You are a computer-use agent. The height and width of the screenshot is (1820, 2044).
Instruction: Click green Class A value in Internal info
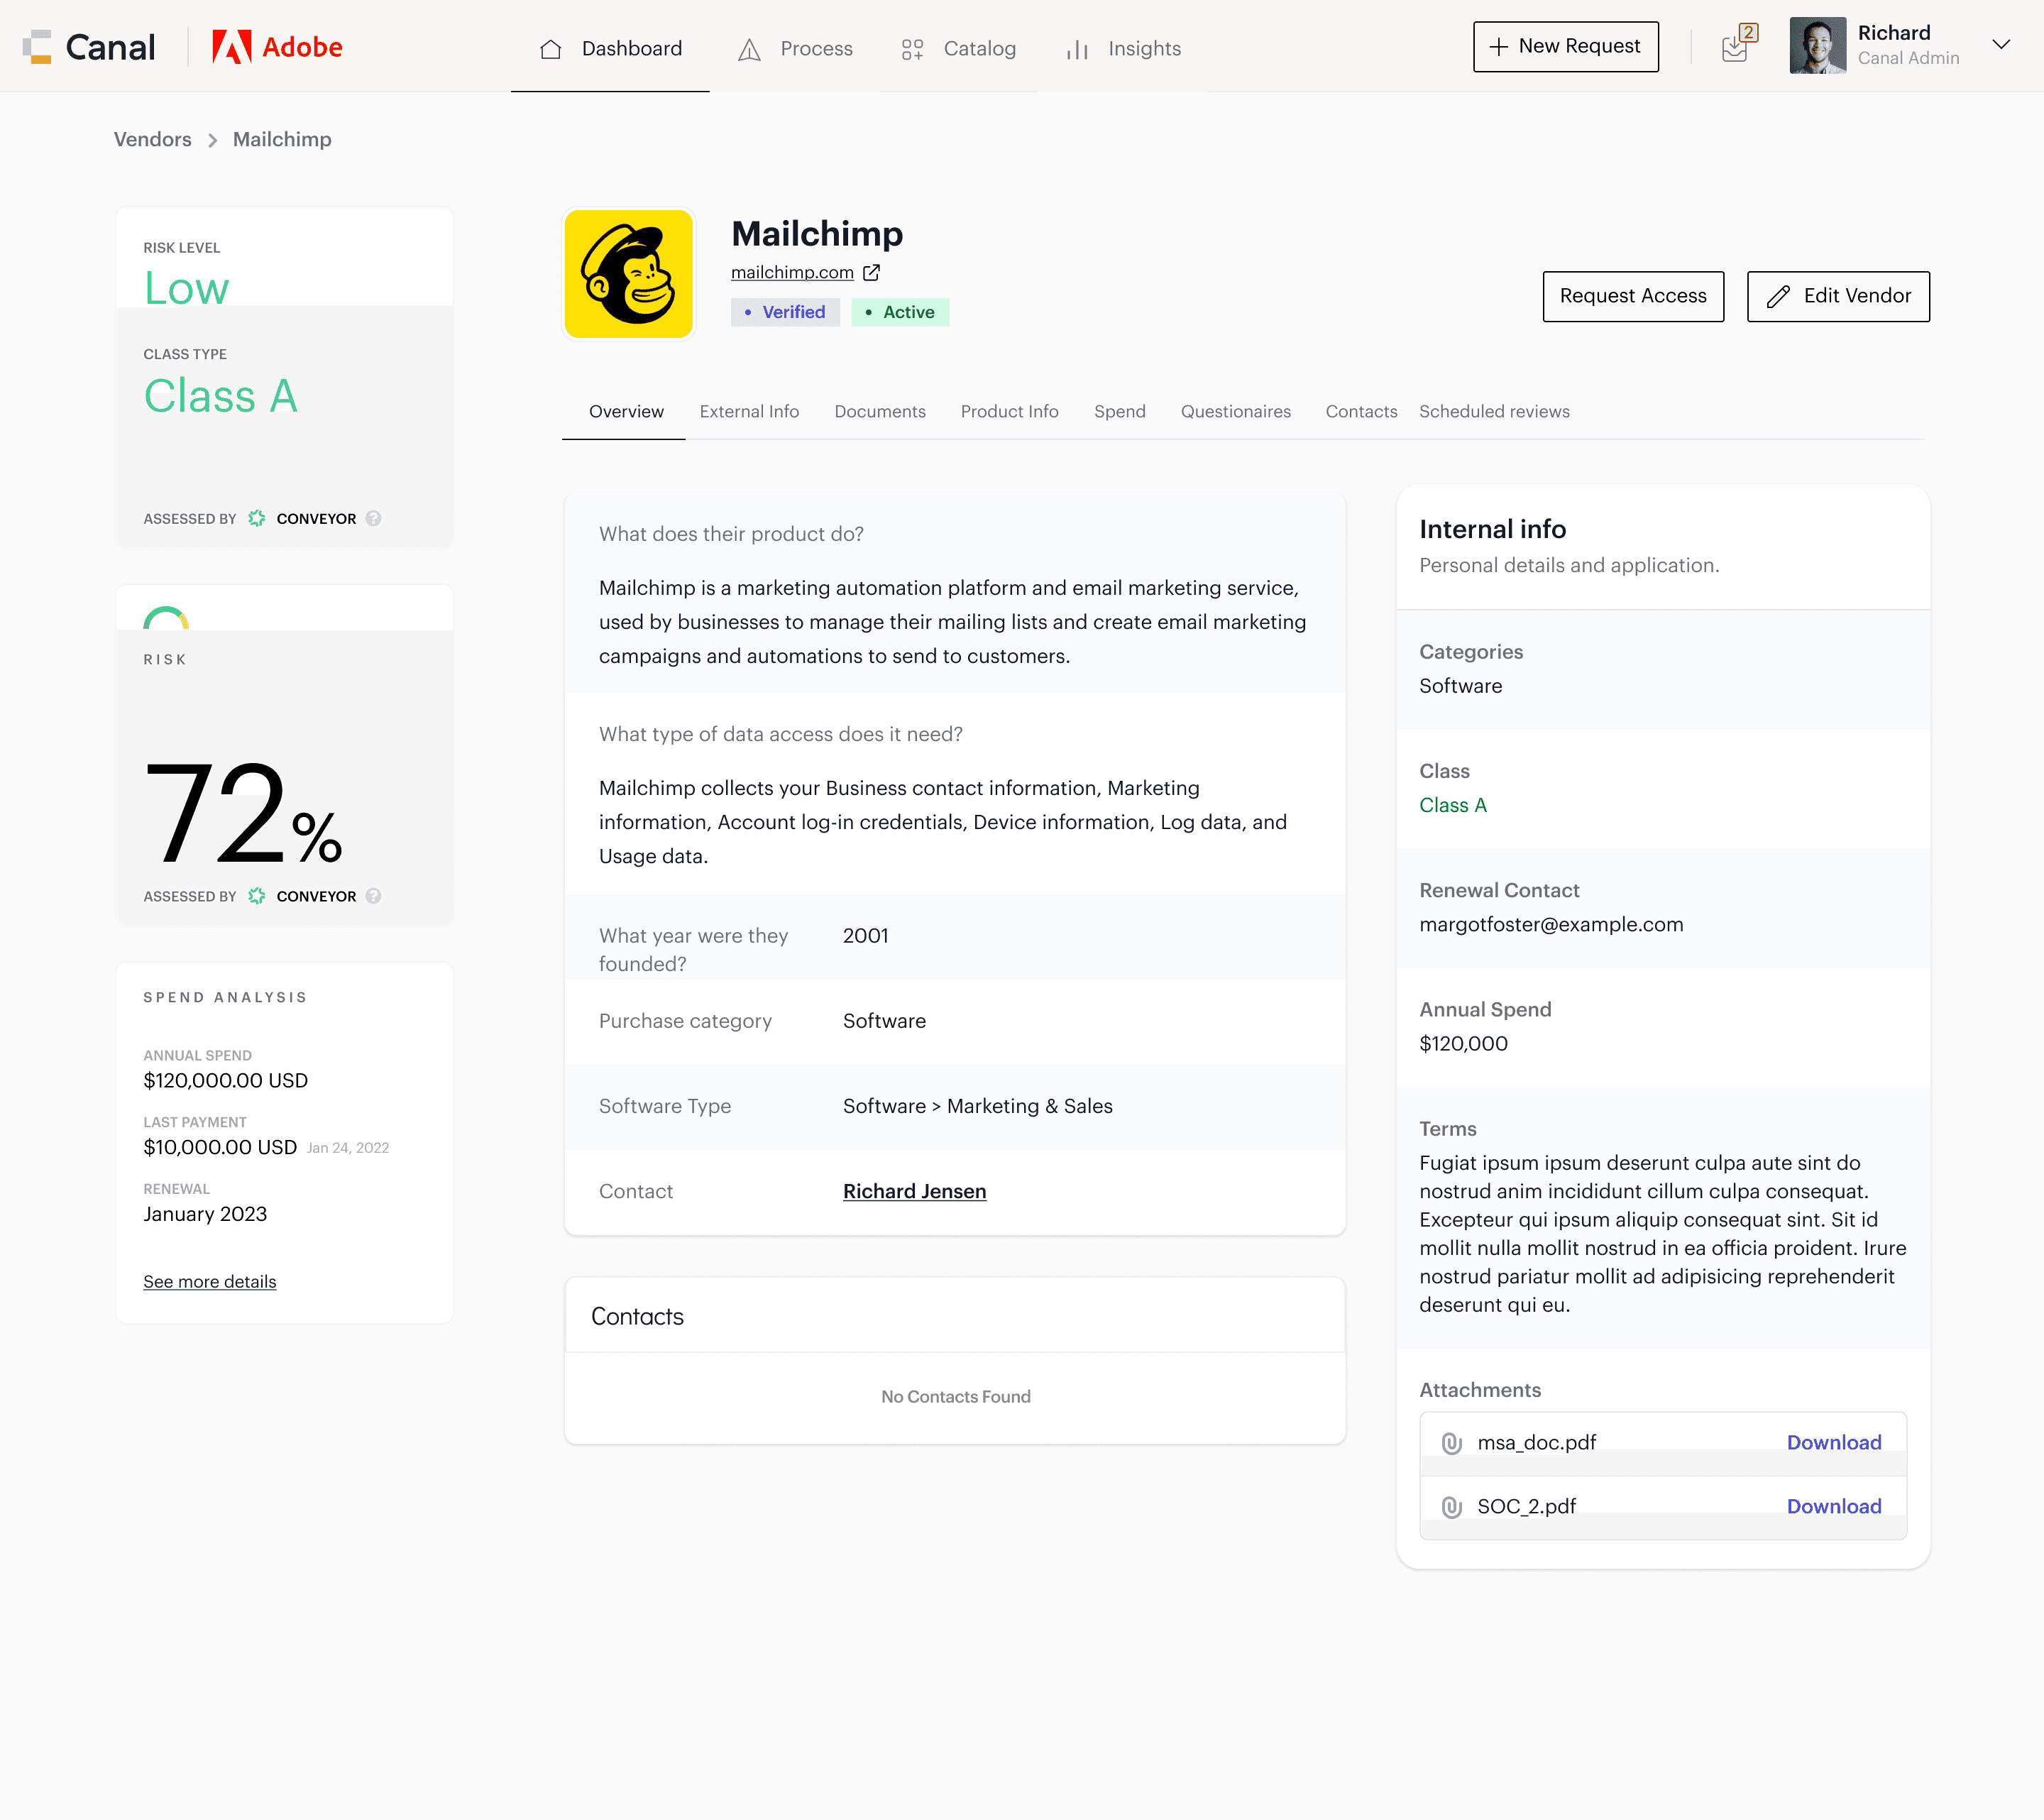(x=1453, y=806)
